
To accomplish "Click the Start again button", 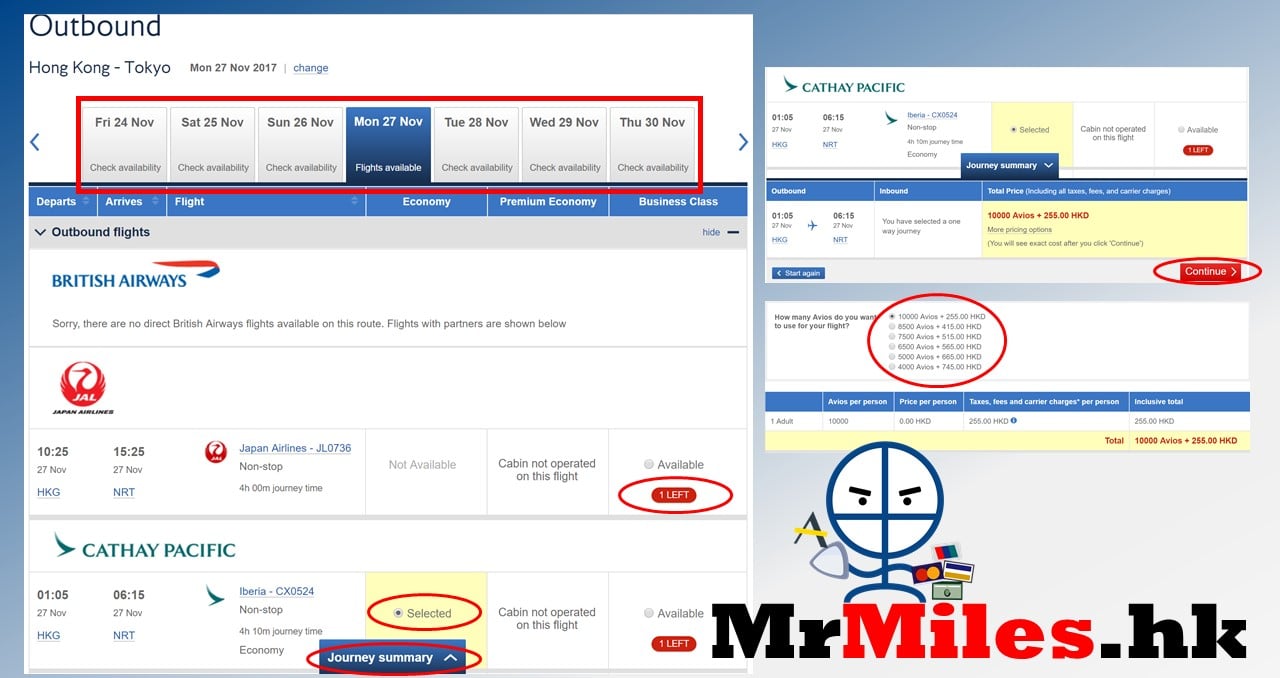I will click(798, 273).
